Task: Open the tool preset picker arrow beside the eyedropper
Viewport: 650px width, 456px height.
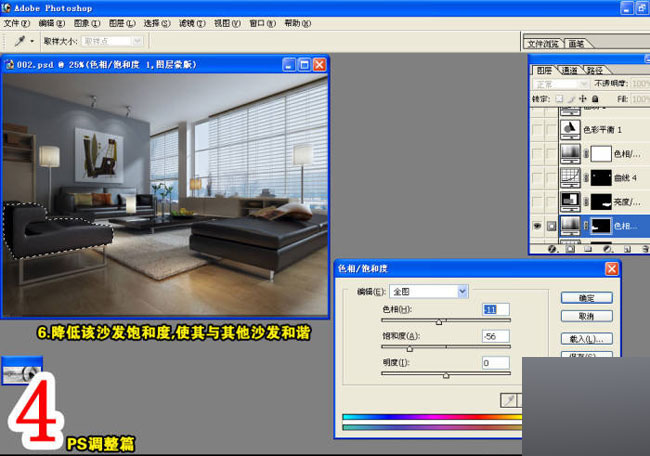Action: tap(32, 41)
